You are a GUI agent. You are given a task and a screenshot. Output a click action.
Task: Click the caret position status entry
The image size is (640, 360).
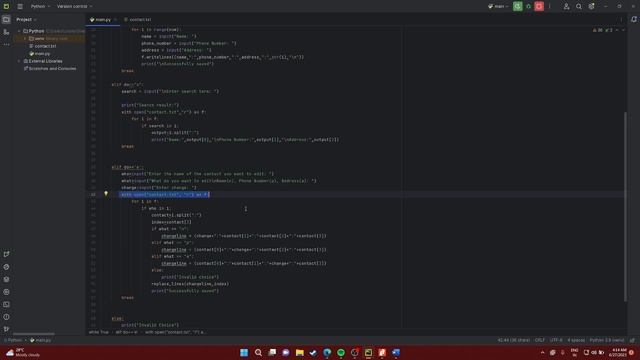(513, 340)
